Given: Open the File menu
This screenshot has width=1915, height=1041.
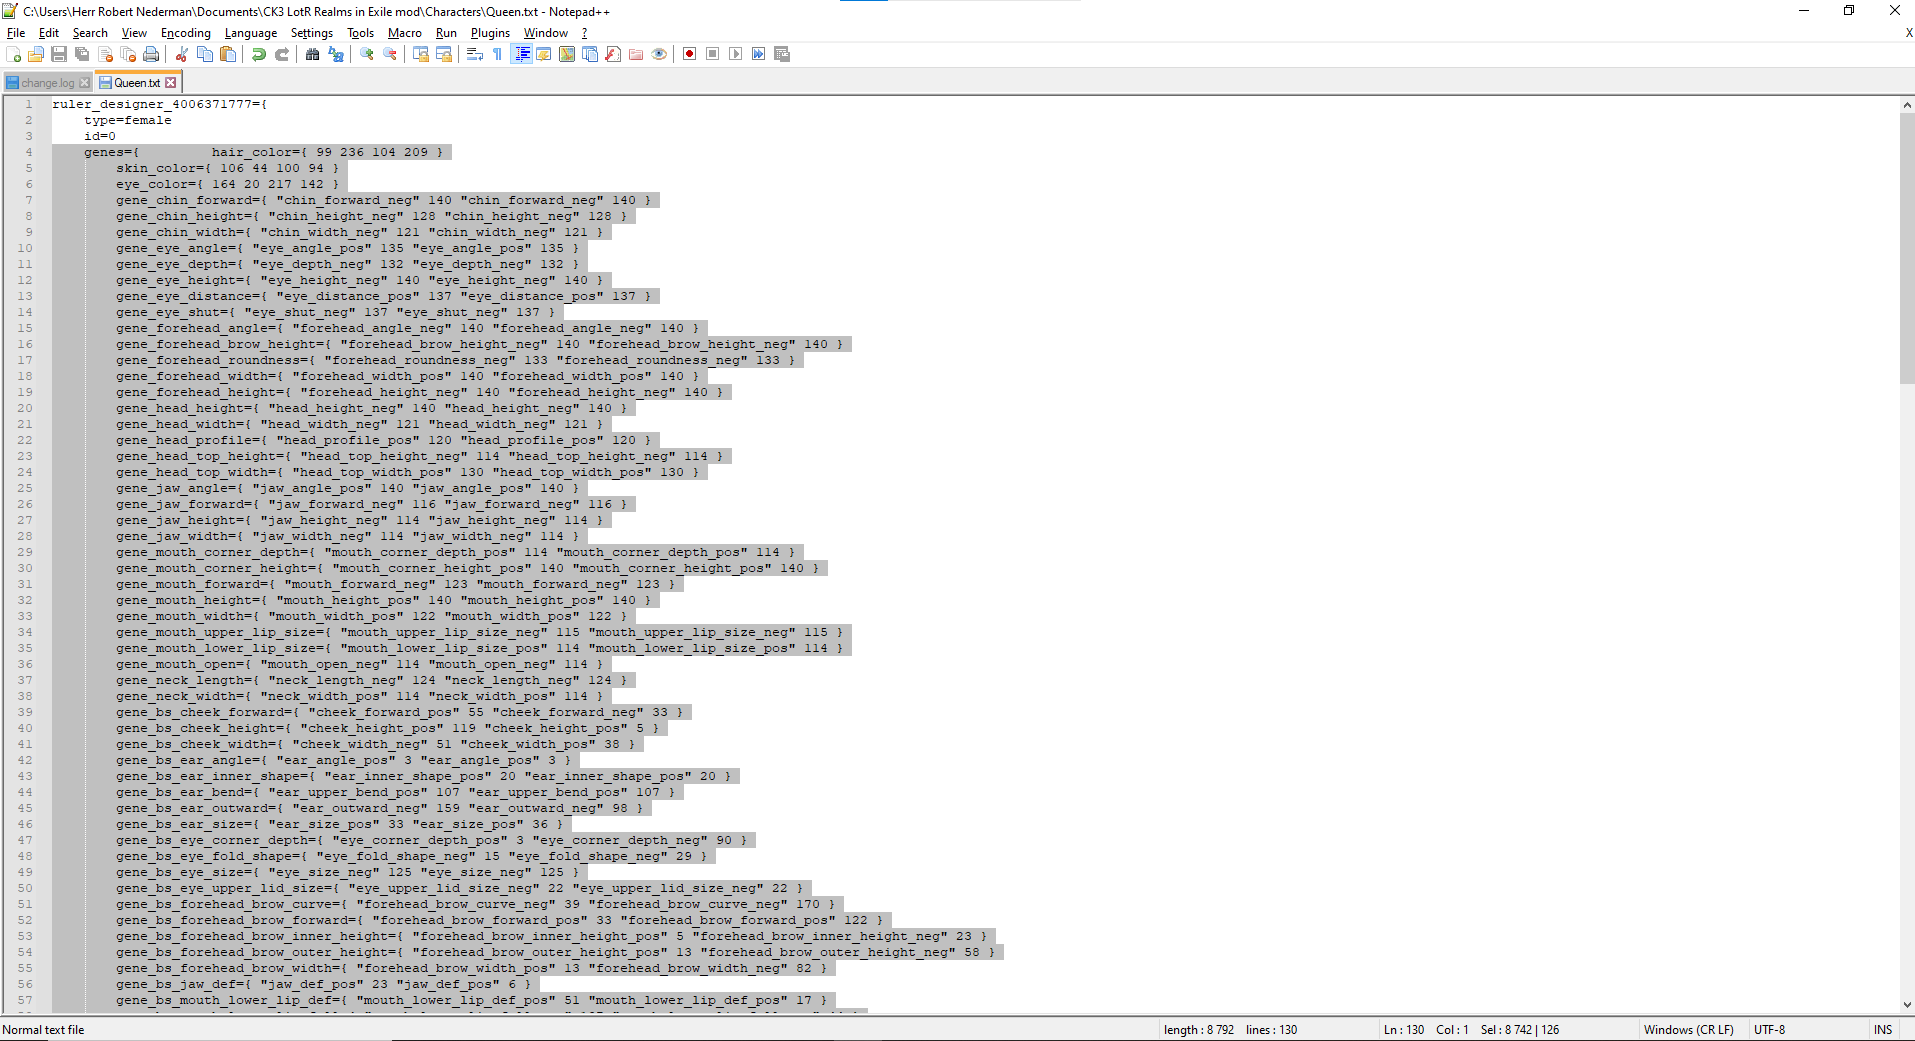Looking at the screenshot, I should [16, 33].
